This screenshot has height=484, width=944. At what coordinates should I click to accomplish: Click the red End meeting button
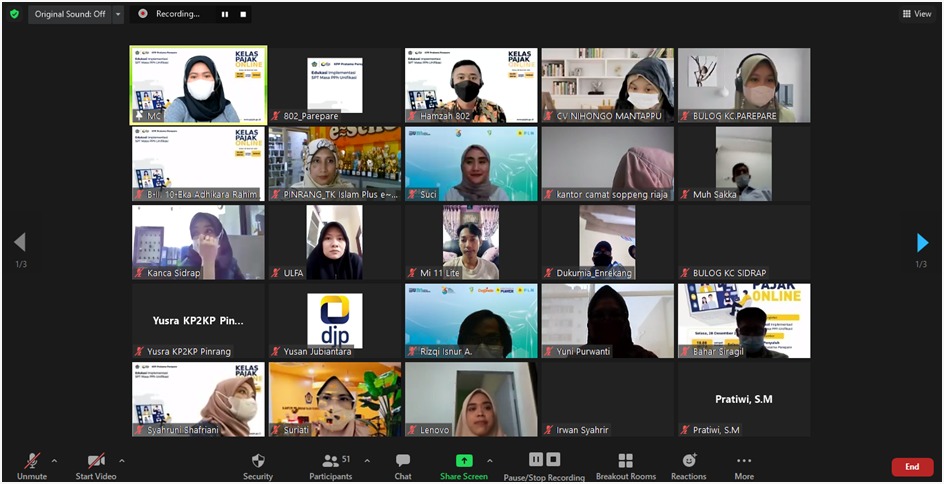coord(912,467)
